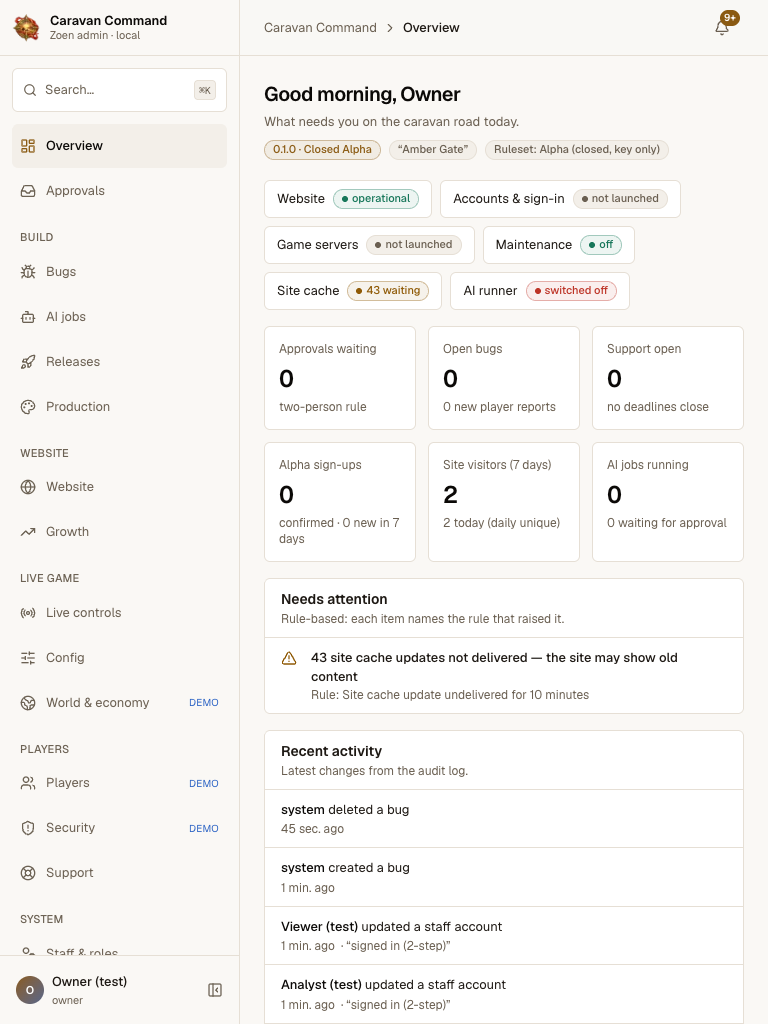Navigate to Releases

click(x=120, y=362)
